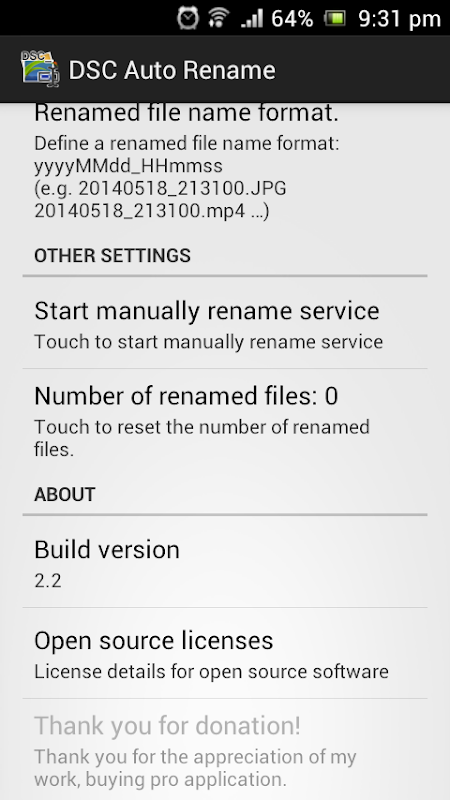Screen dimensions: 450x800
Task: Tap the 9:31 pm clock
Action: pyautogui.click(x=399, y=19)
